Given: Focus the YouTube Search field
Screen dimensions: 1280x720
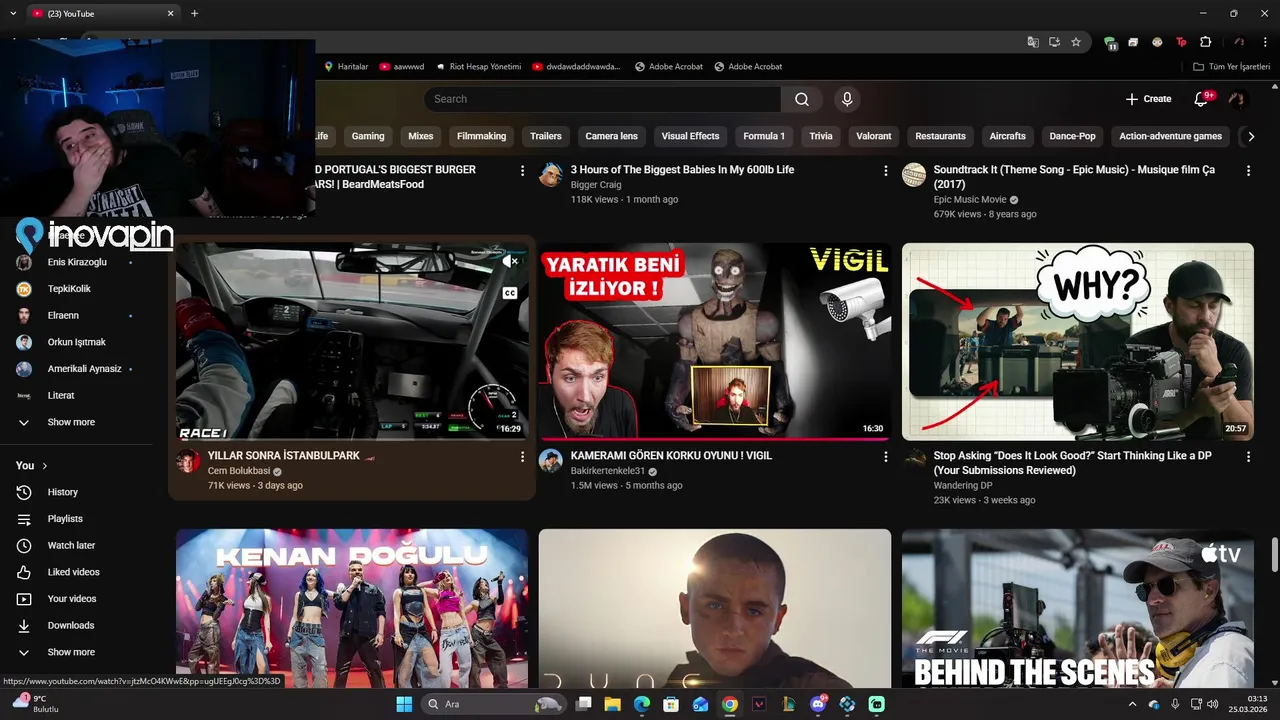Looking at the screenshot, I should (602, 99).
